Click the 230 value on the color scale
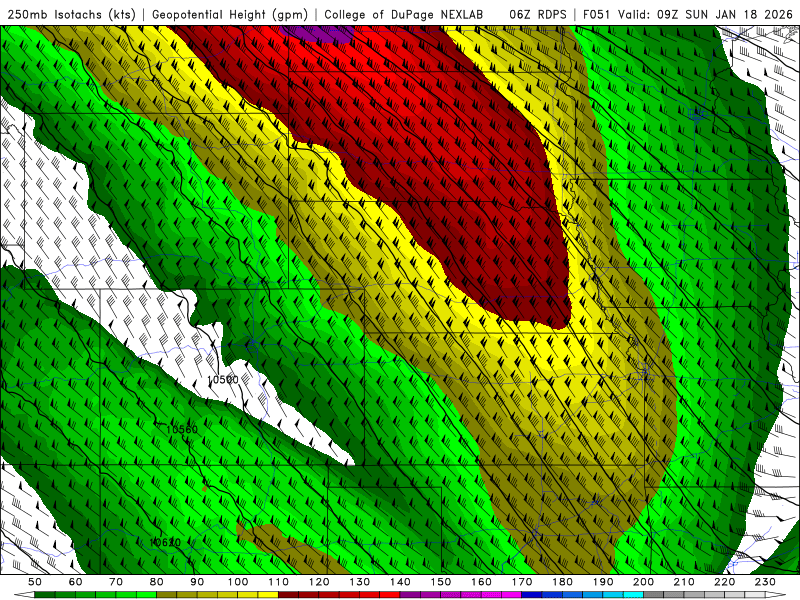The width and height of the screenshot is (800, 600). tap(765, 582)
